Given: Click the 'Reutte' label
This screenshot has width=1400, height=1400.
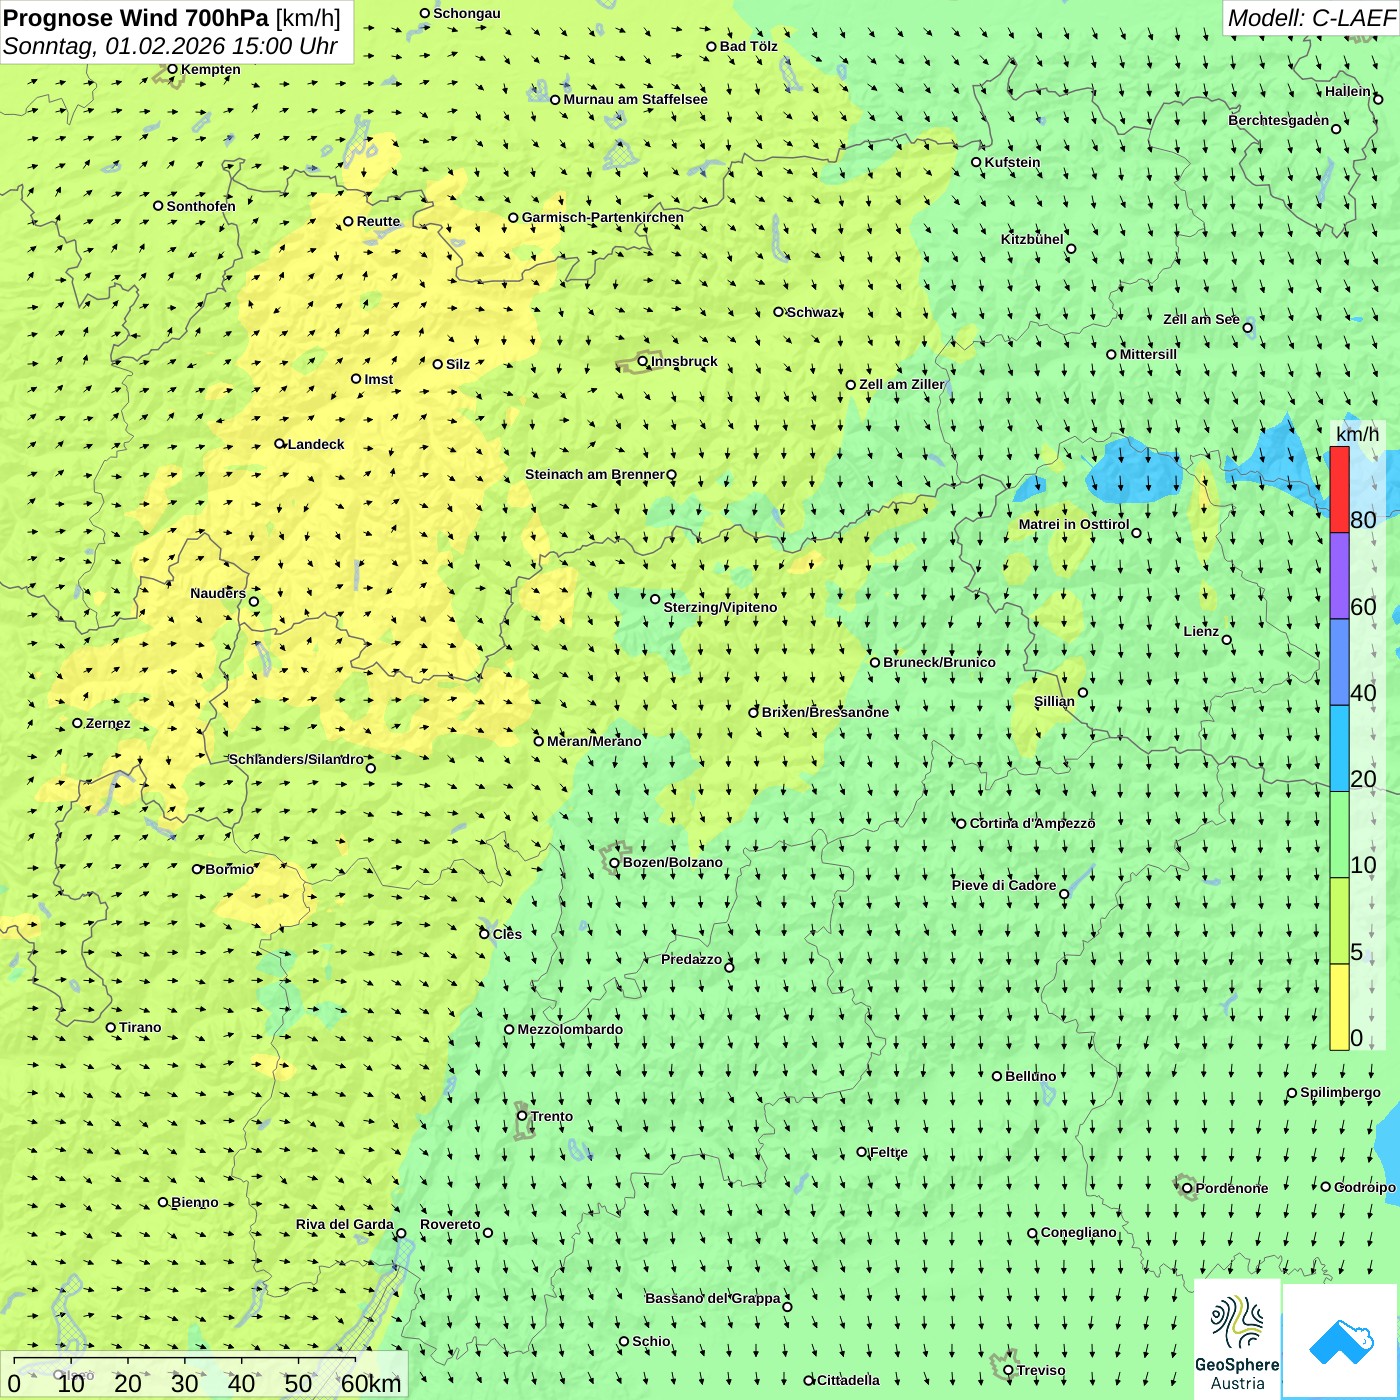Looking at the screenshot, I should pyautogui.click(x=378, y=221).
